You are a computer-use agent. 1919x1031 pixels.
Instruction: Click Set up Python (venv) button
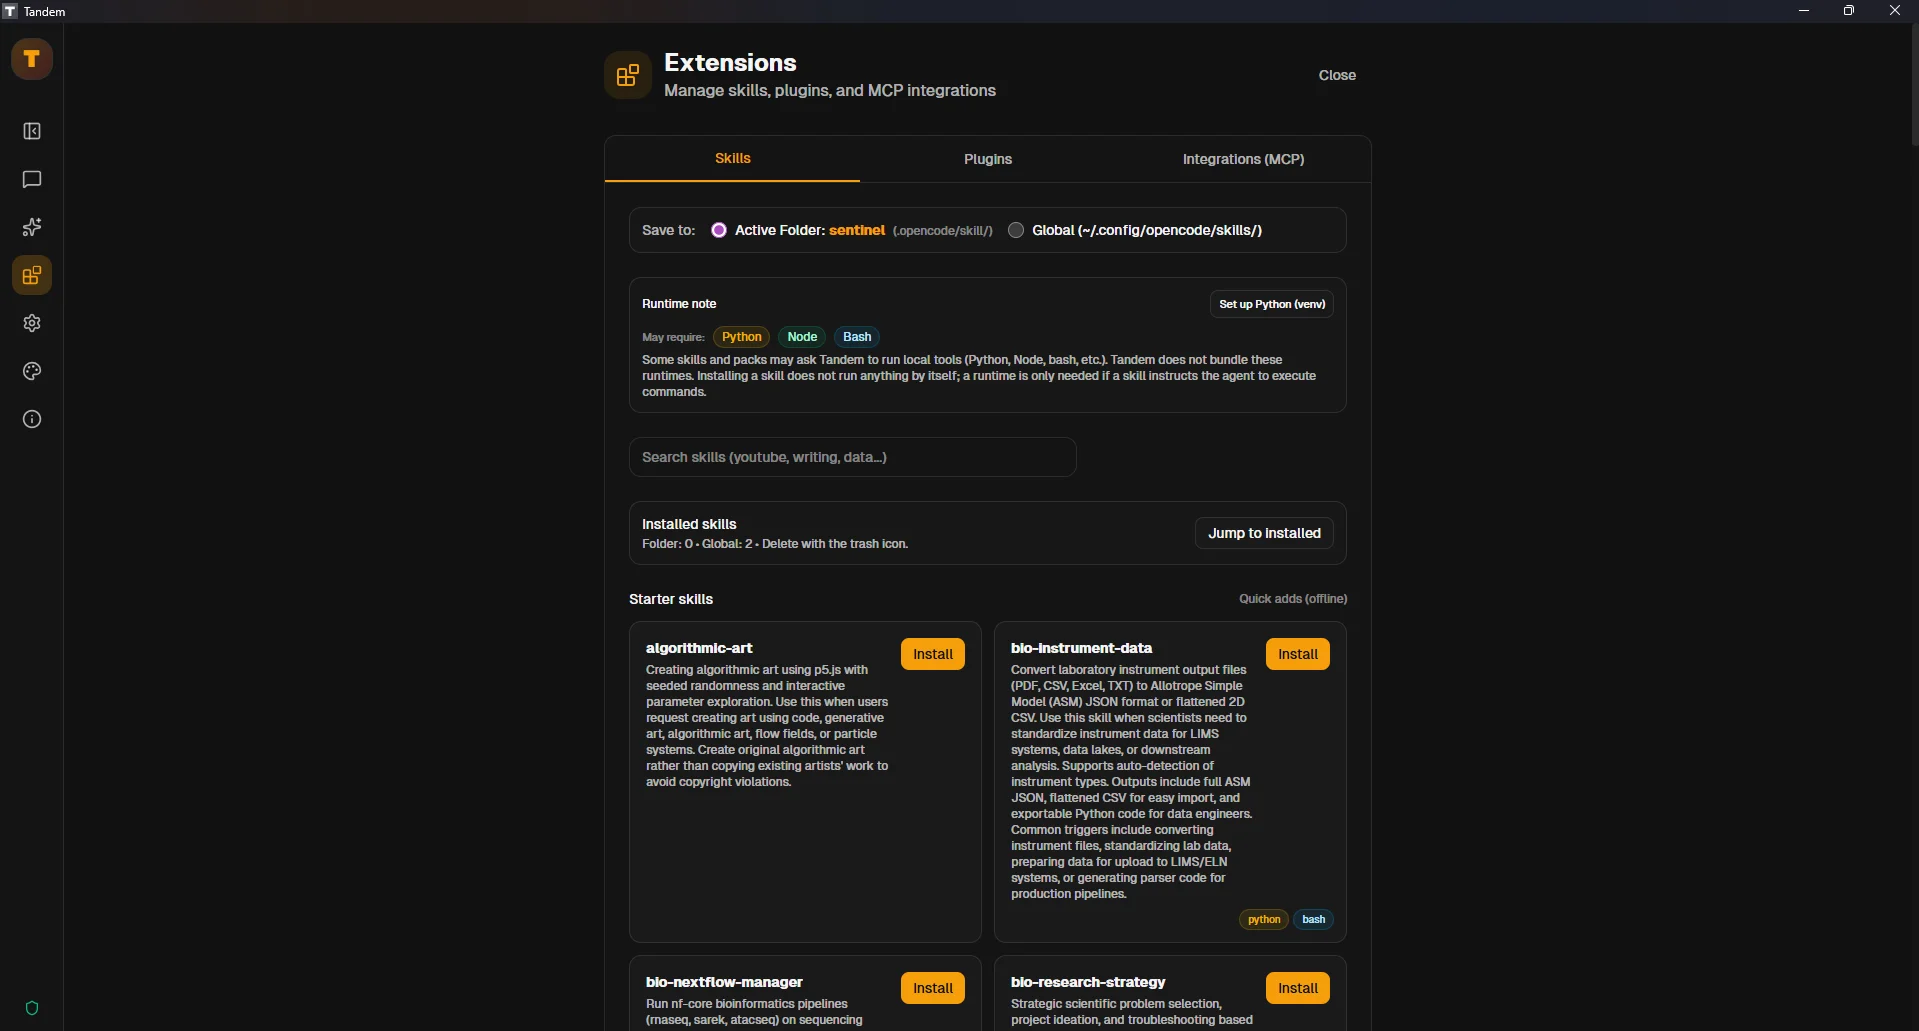point(1271,304)
